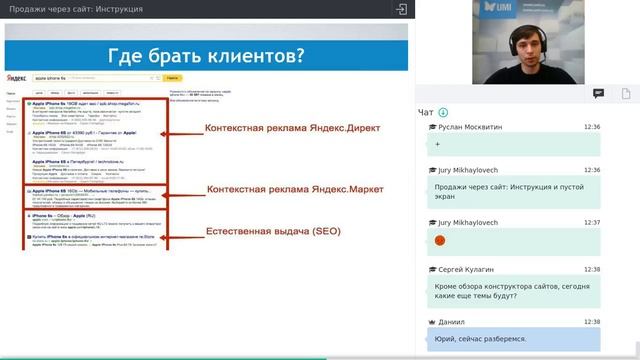Click the 'Чат' panel heading

pos(425,112)
